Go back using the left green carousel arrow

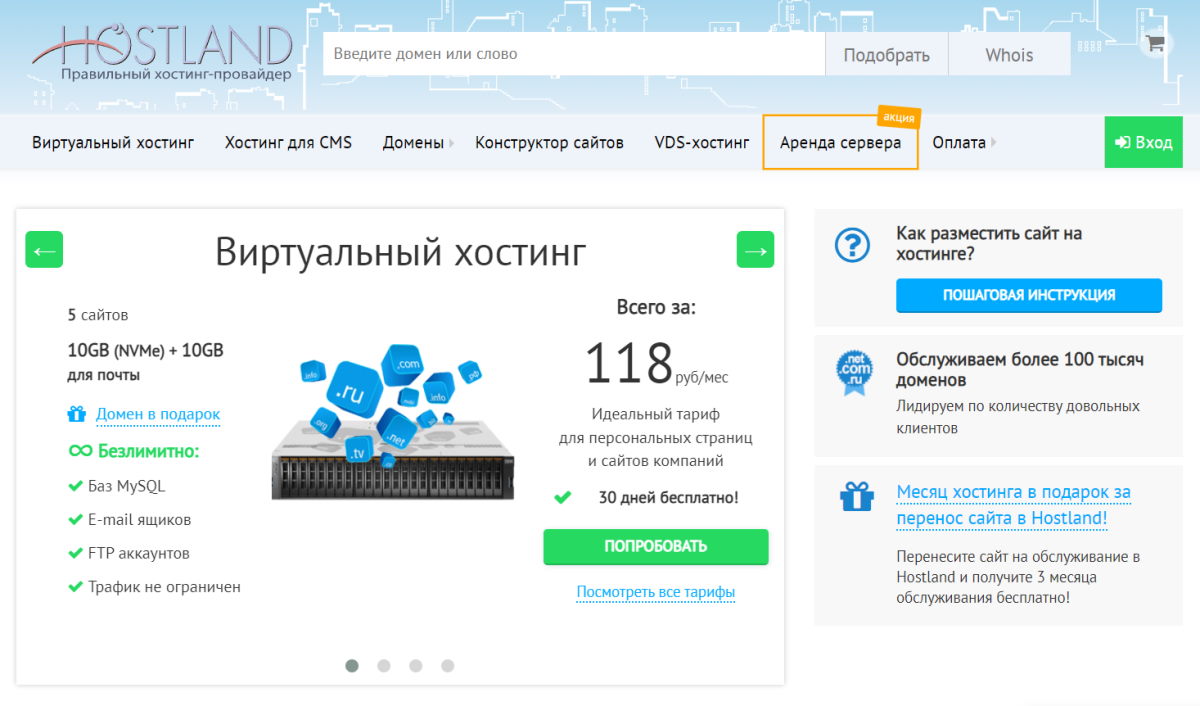pyautogui.click(x=44, y=249)
